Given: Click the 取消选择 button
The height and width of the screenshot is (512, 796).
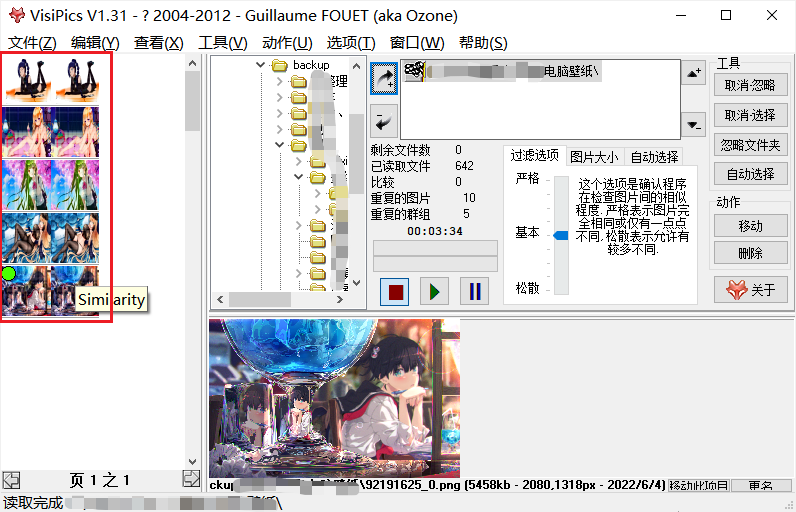Looking at the screenshot, I should 750,115.
